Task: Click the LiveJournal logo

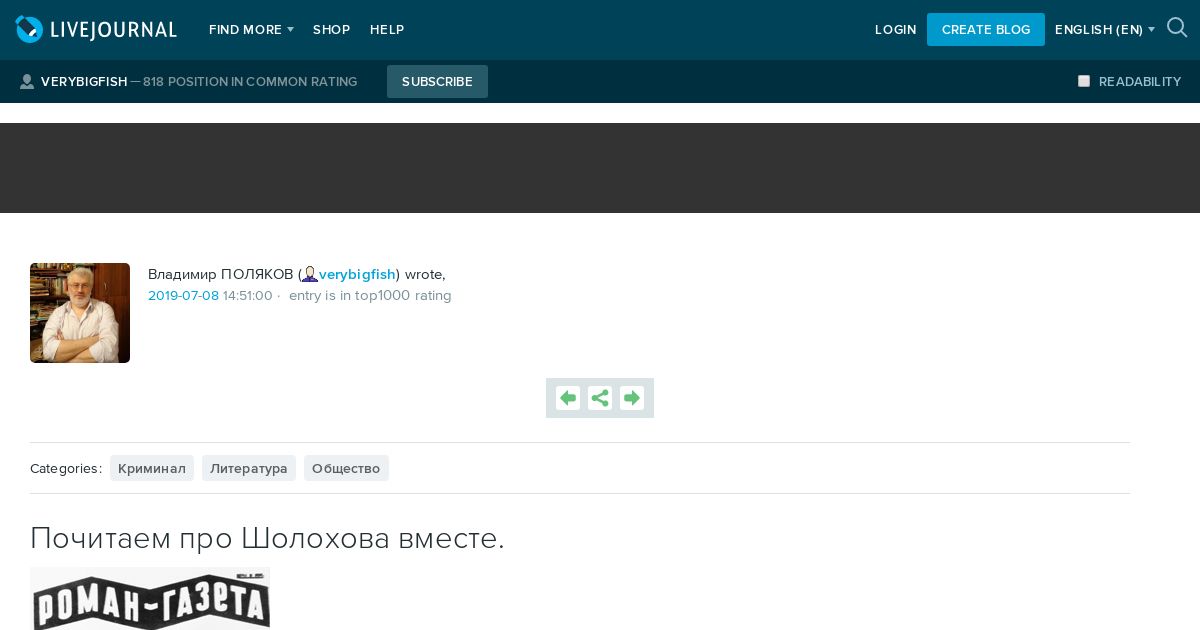Action: [96, 30]
